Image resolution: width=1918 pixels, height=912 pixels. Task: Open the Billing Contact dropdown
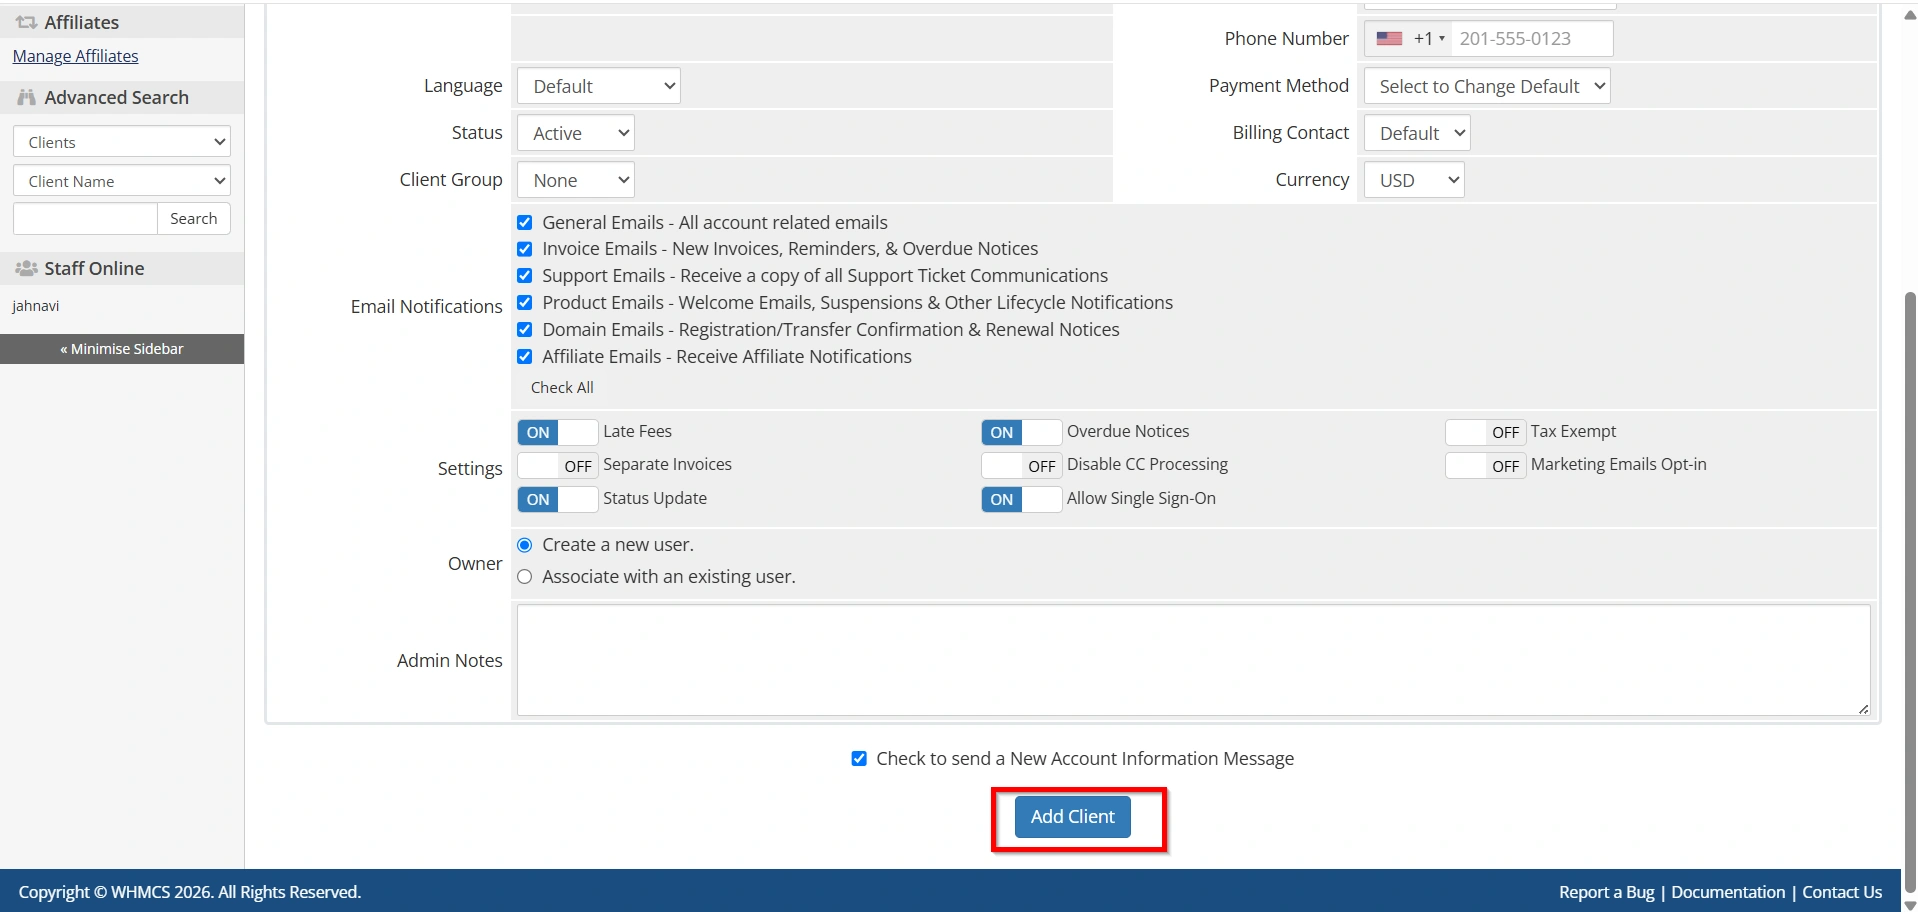1417,133
